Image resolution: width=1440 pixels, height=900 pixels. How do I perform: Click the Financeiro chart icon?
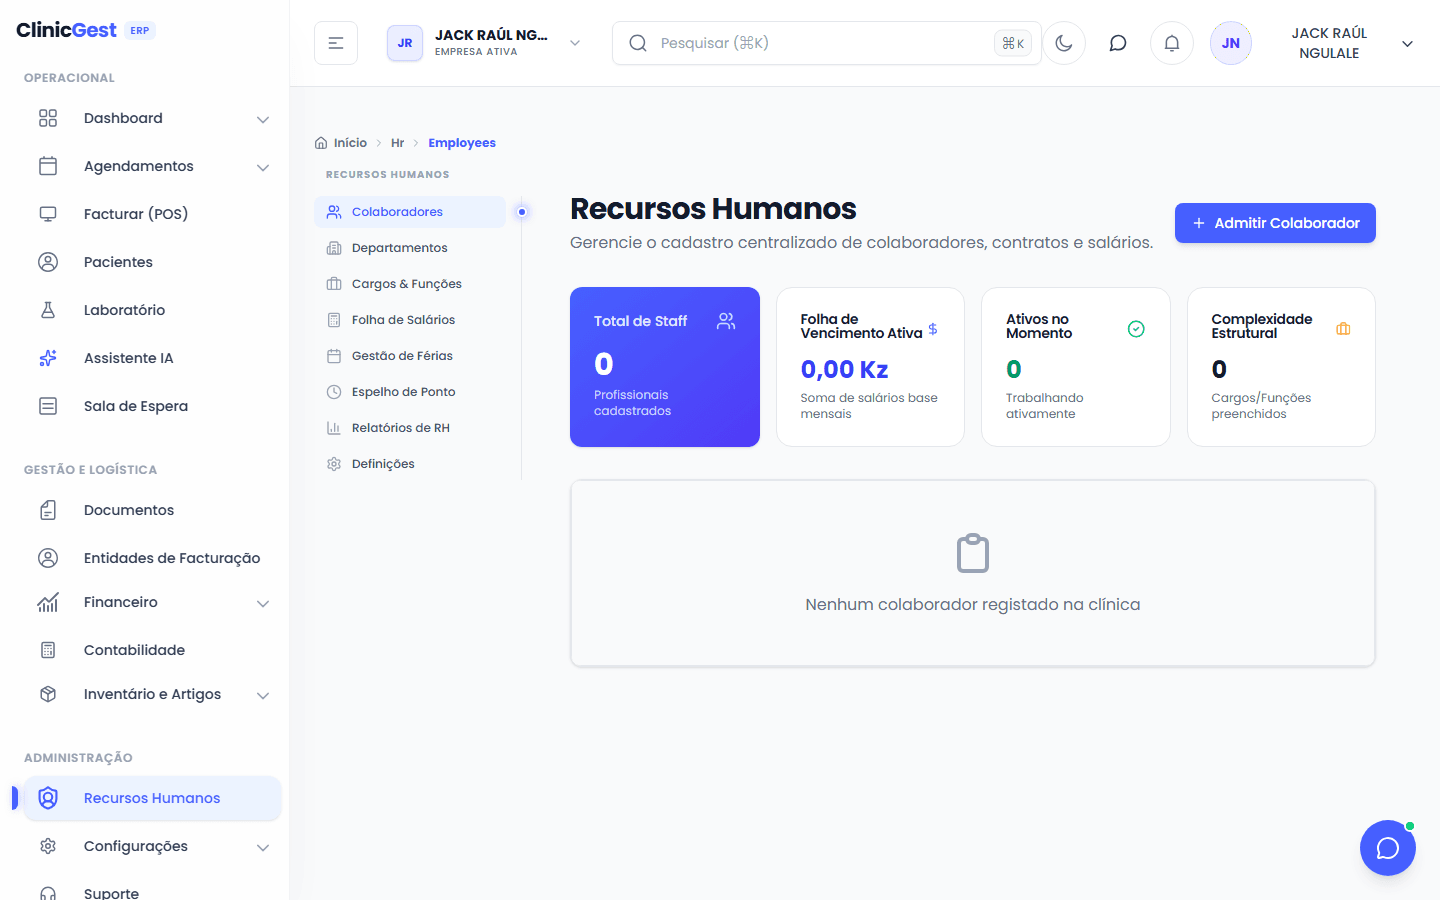pyautogui.click(x=48, y=602)
